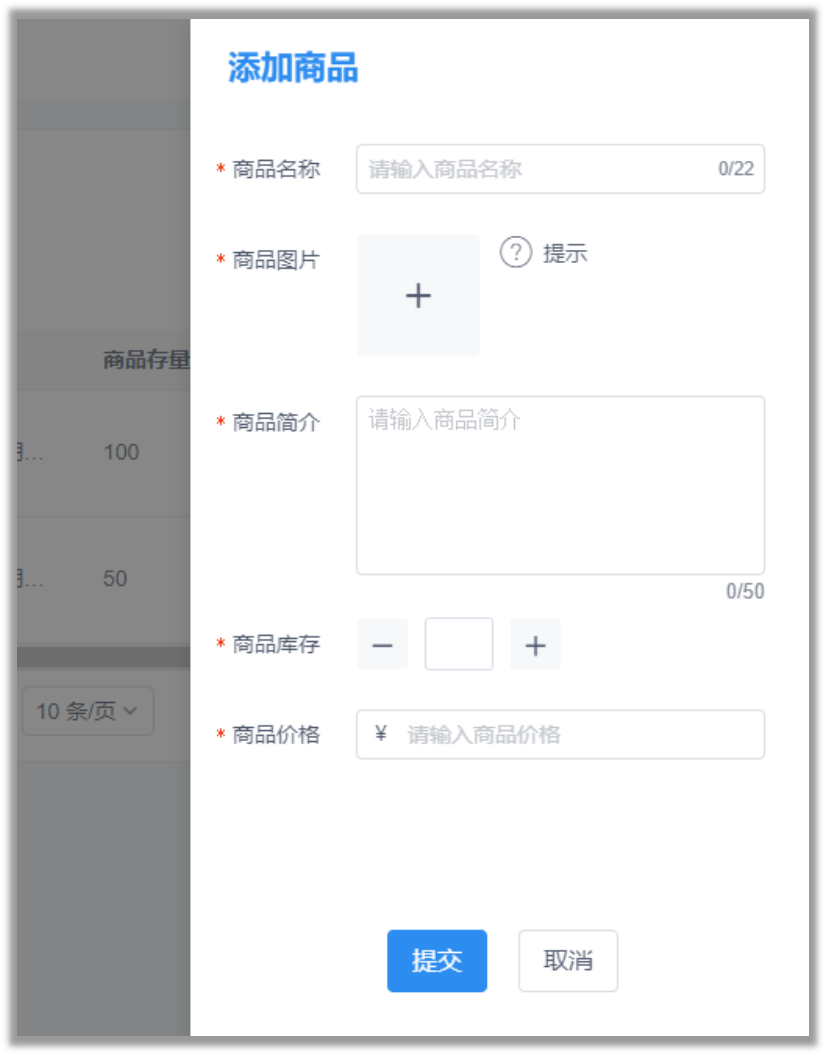Click the yen symbol in price field
The width and height of the screenshot is (826, 1056).
tap(381, 733)
